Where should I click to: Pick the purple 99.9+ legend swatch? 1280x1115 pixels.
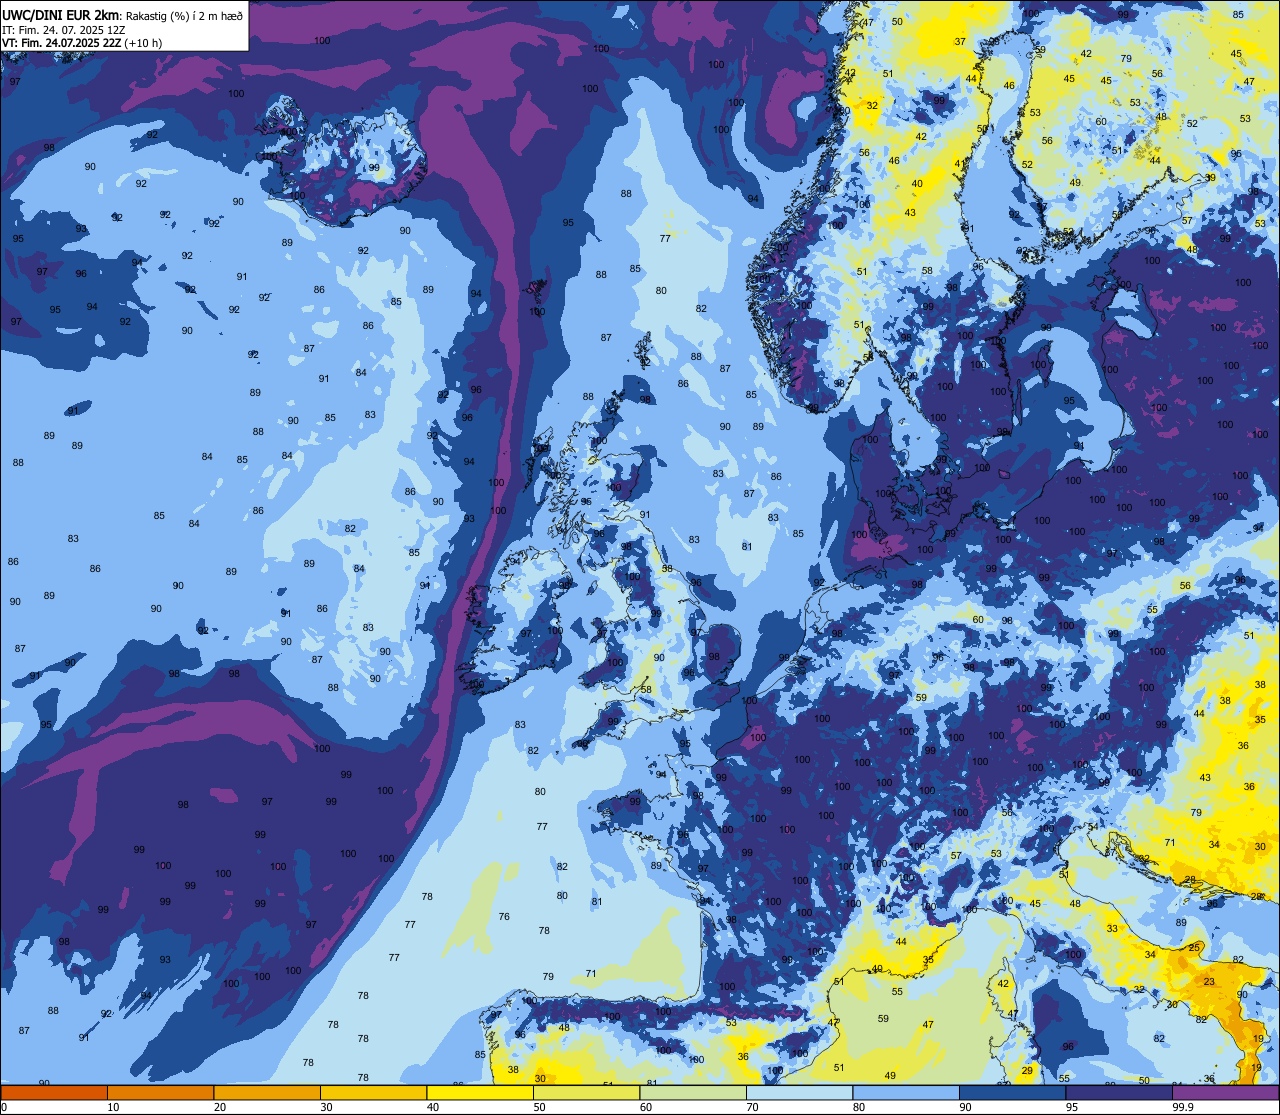tap(1226, 1092)
